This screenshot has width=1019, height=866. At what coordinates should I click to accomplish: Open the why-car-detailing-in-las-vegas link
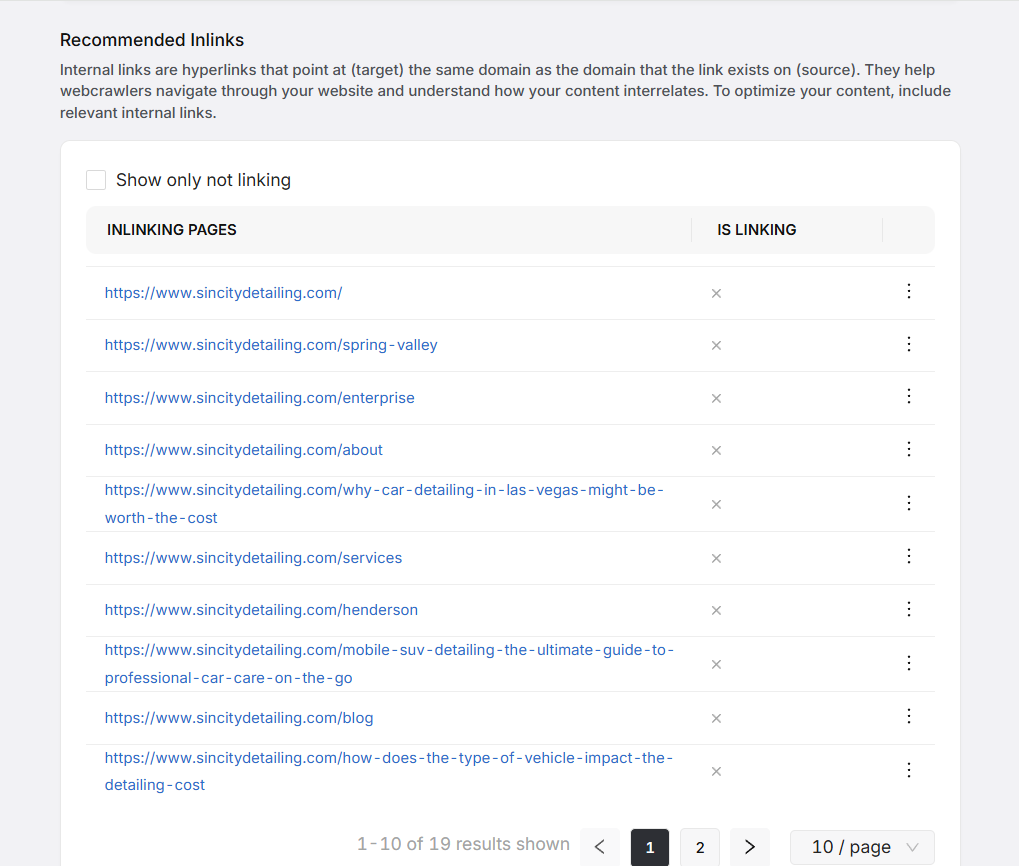[x=384, y=503]
